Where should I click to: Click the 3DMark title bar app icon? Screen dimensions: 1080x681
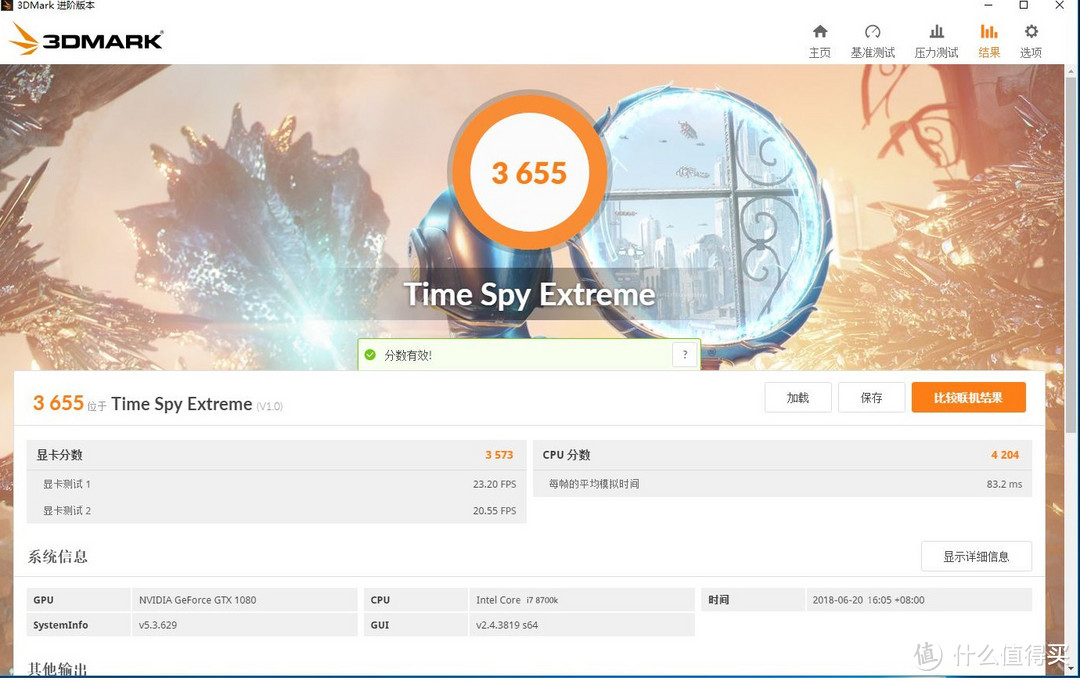(6, 6)
